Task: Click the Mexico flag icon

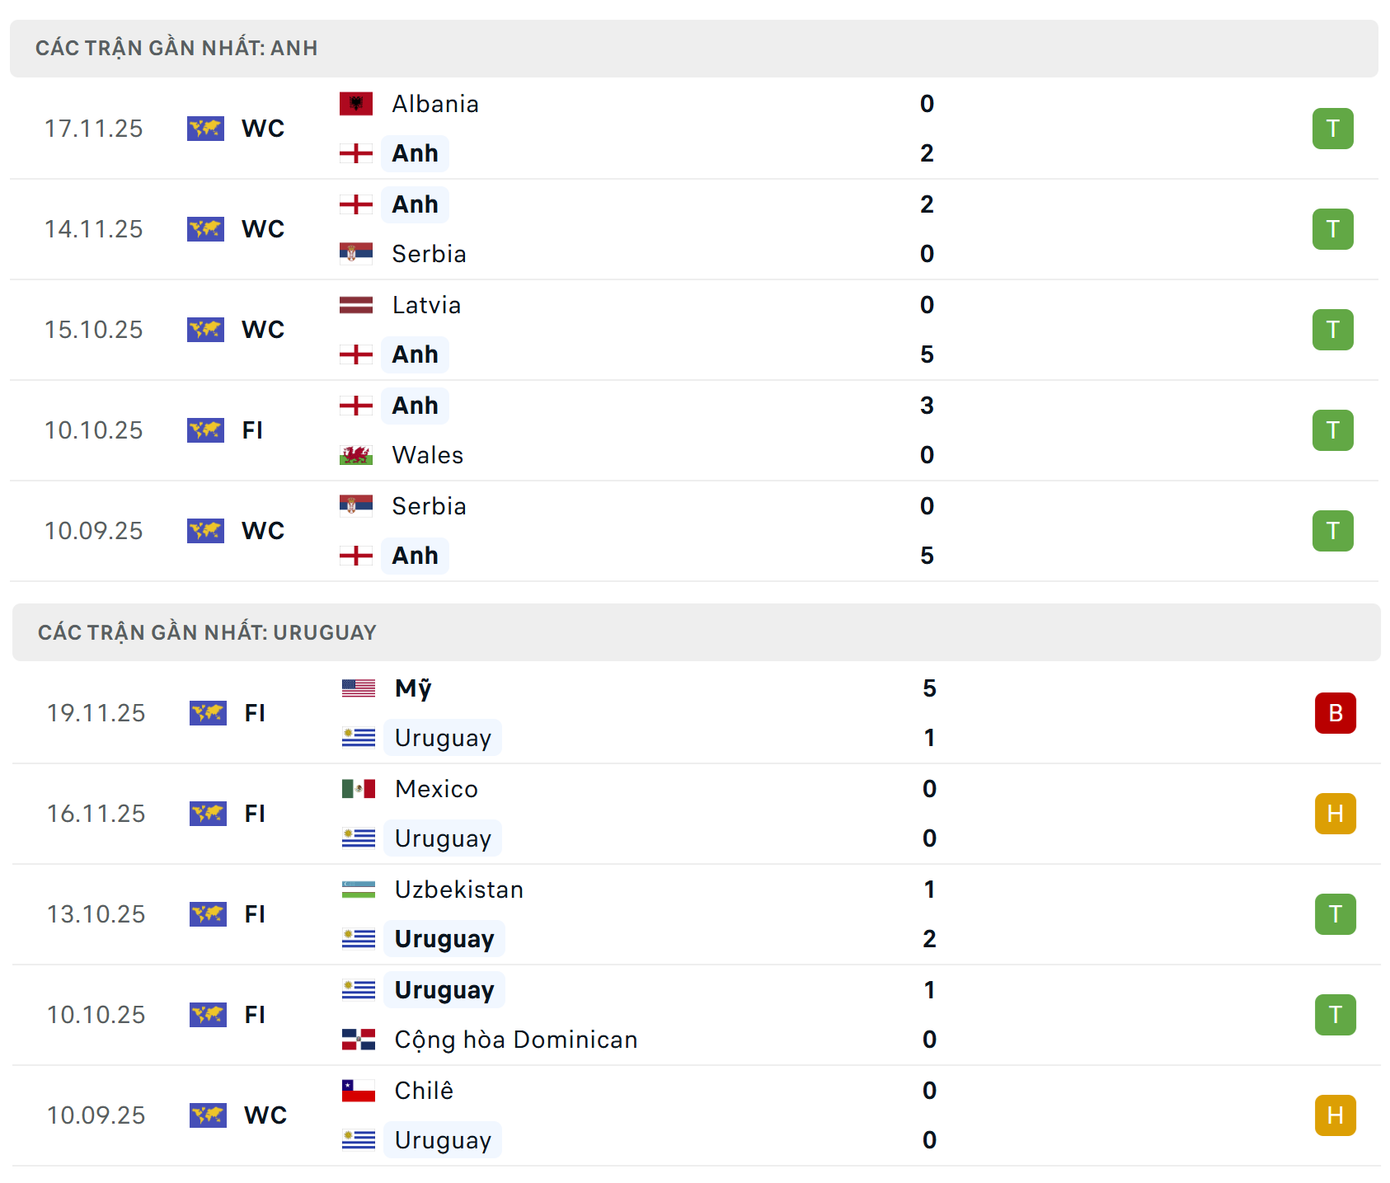Action: 356,788
